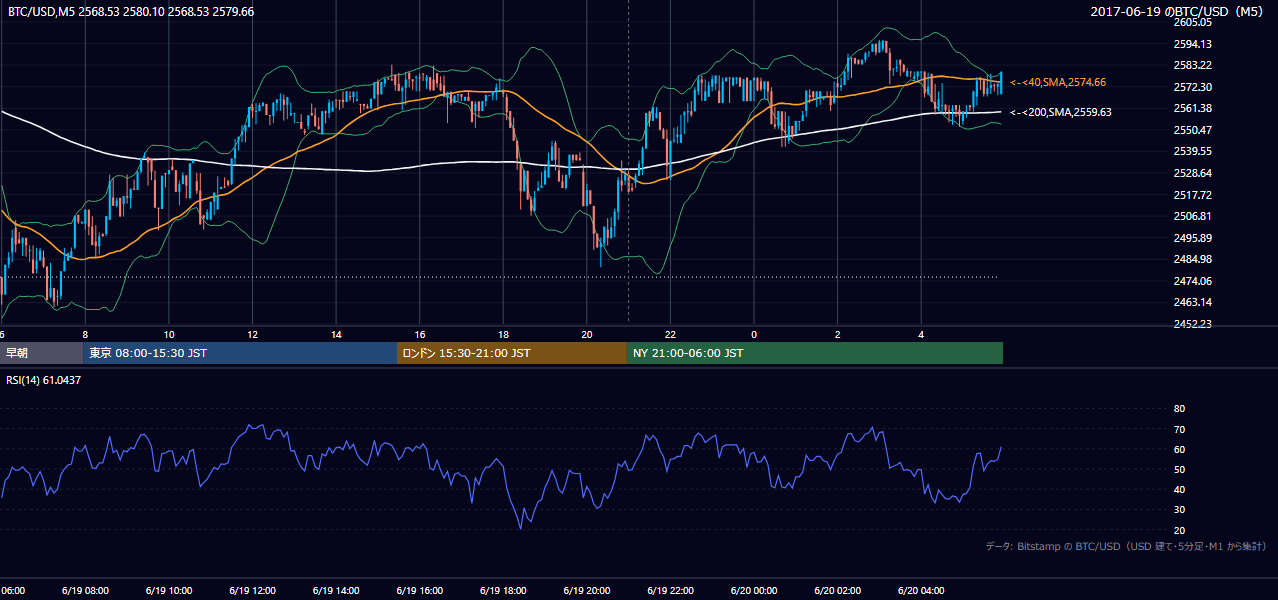Click the RSI 30 level axis label

(x=1179, y=510)
